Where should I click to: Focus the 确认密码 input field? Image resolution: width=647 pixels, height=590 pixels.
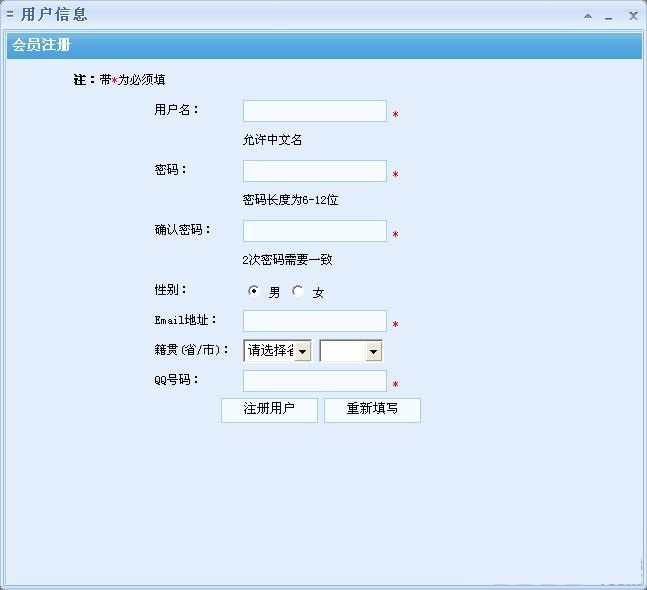[315, 231]
